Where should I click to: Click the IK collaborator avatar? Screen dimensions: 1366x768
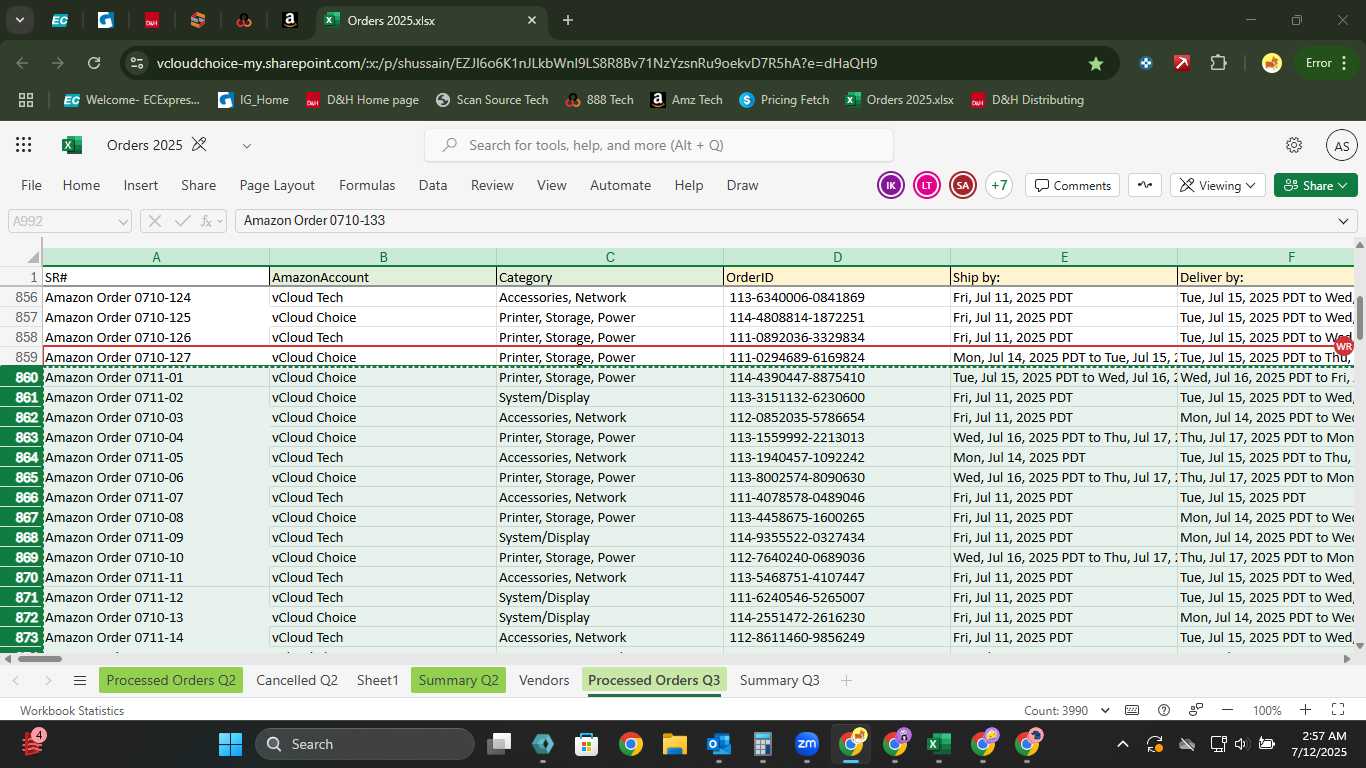891,185
